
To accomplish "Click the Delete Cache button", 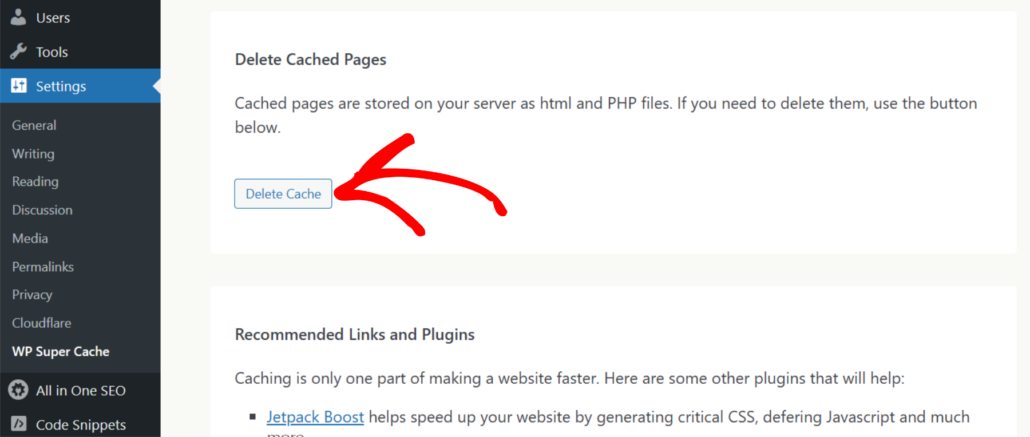I will (283, 194).
